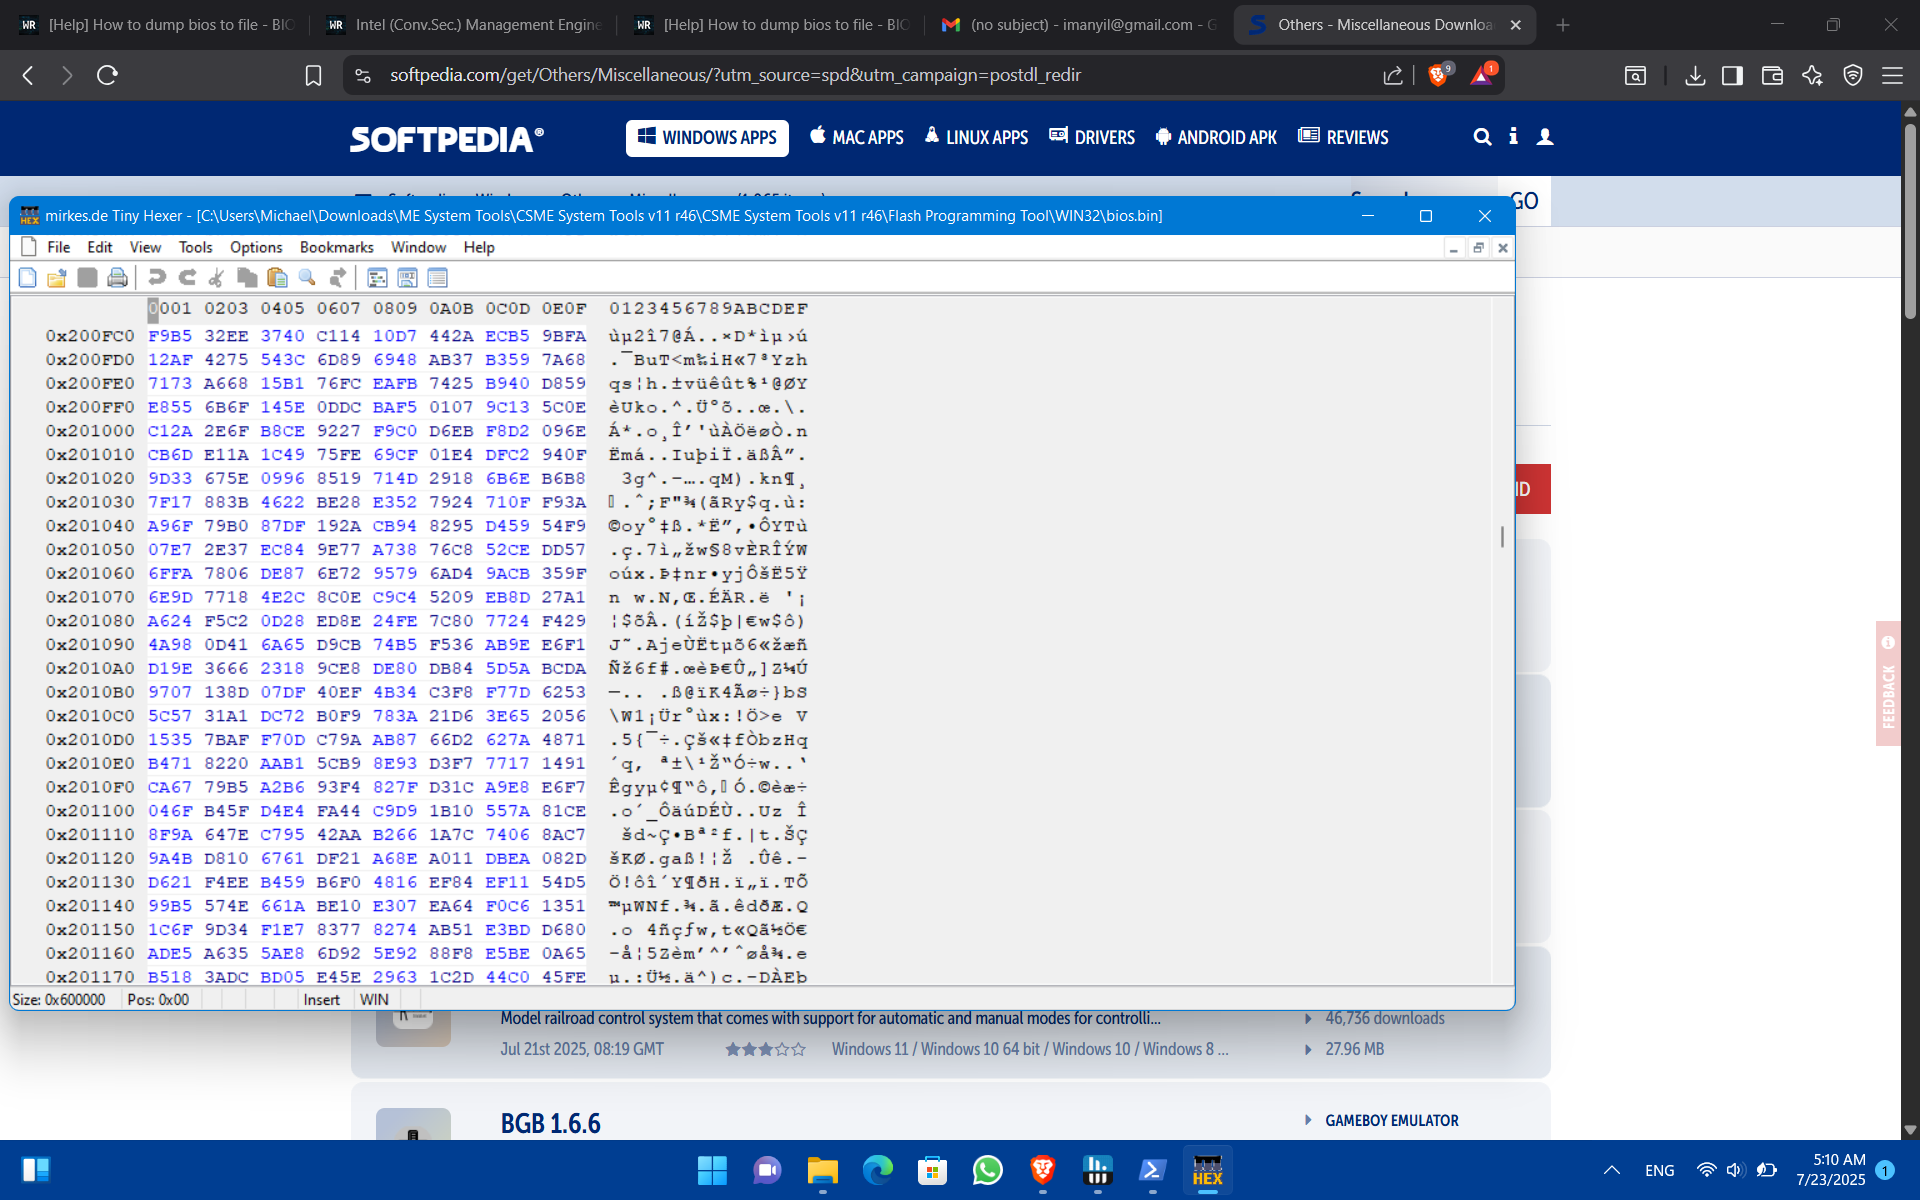Click the Undo arrow icon
Image resolution: width=1920 pixels, height=1200 pixels.
pos(157,278)
